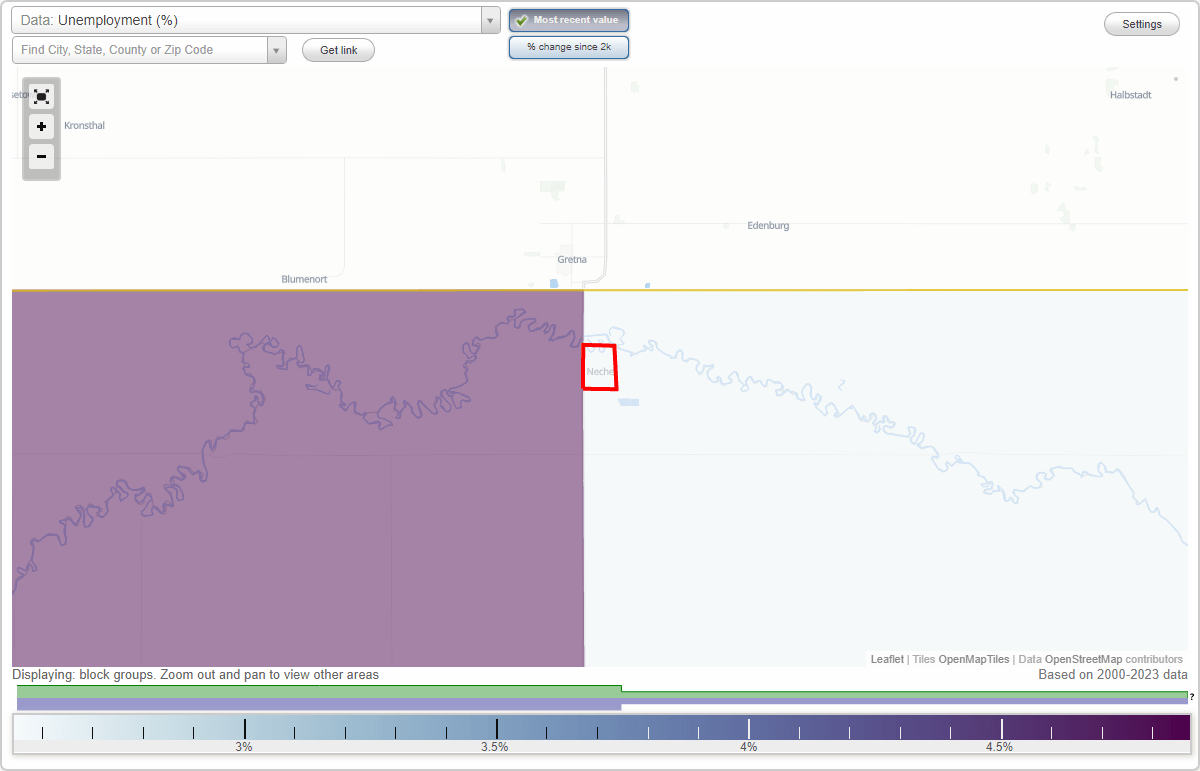The image size is (1200, 771).
Task: Click the Get link button
Action: click(x=338, y=50)
